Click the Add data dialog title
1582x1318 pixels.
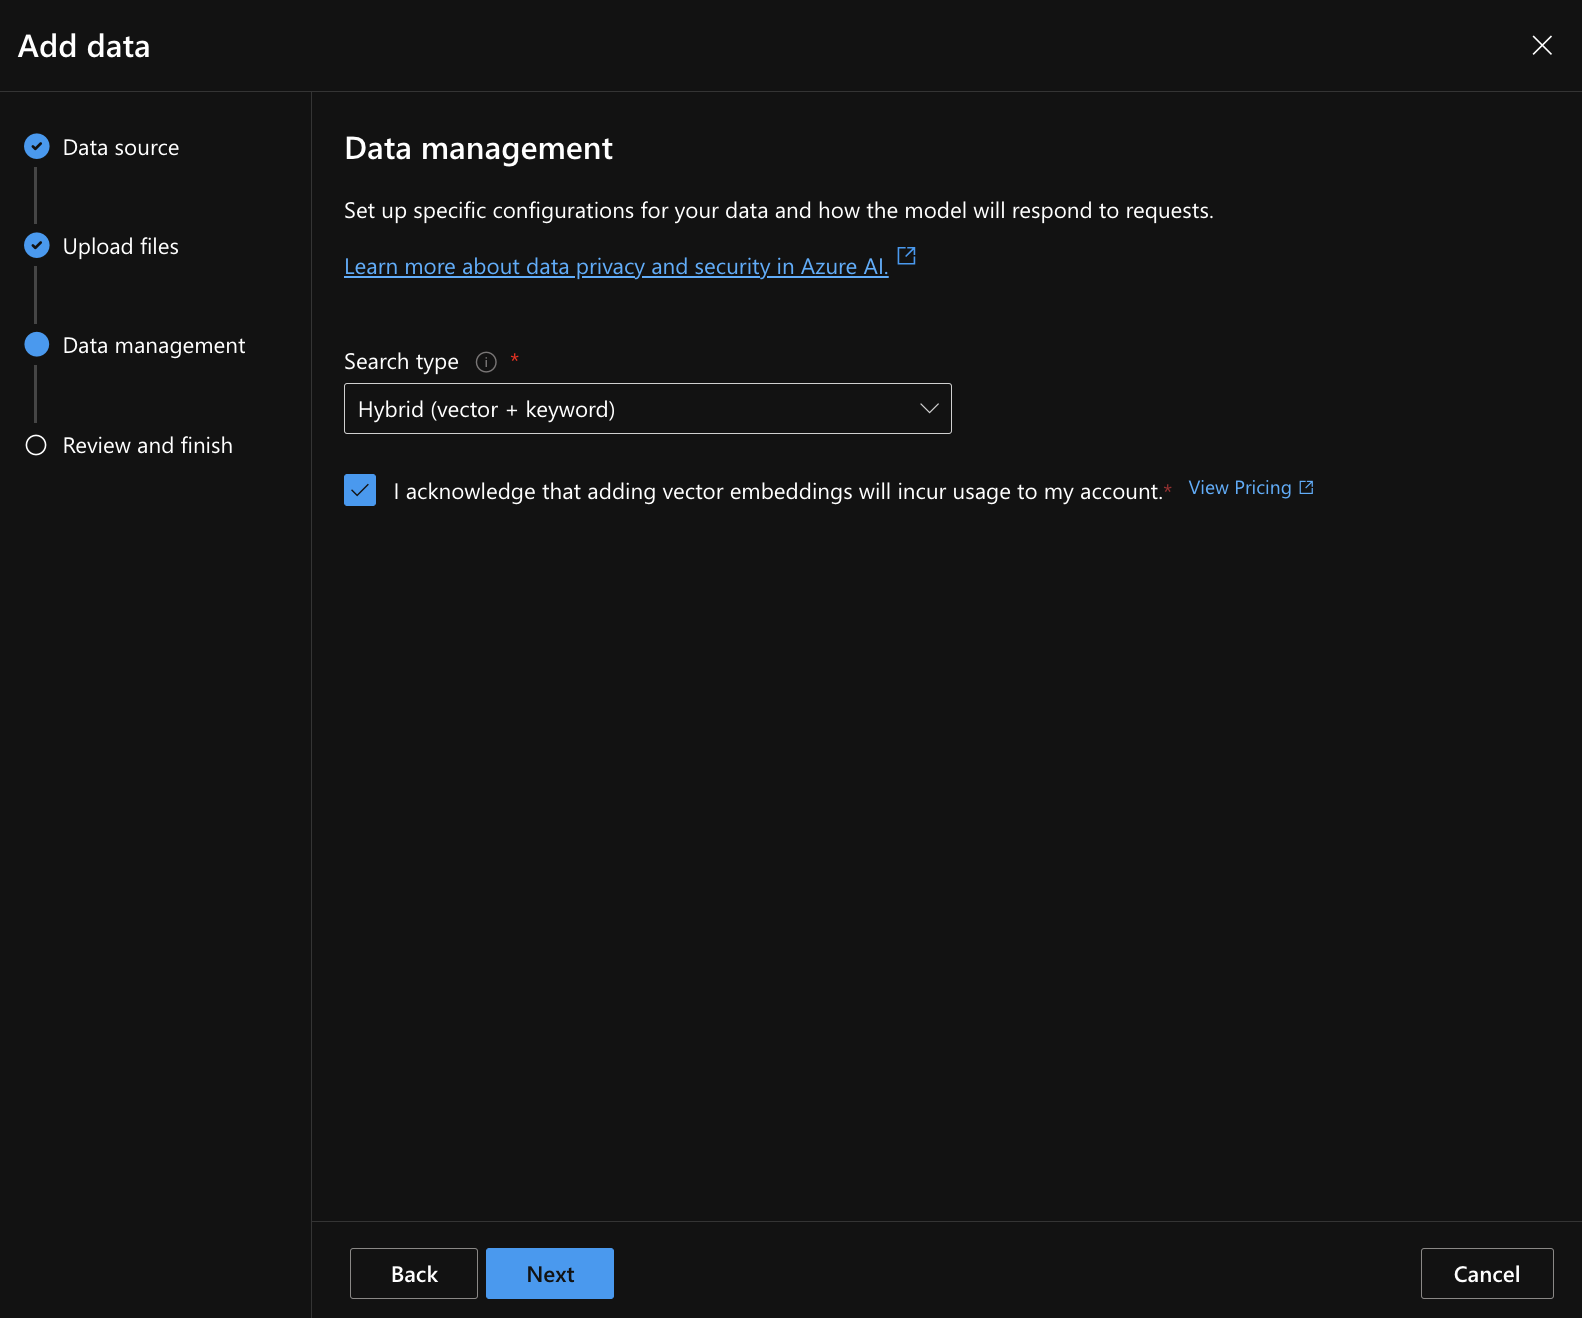(x=84, y=46)
